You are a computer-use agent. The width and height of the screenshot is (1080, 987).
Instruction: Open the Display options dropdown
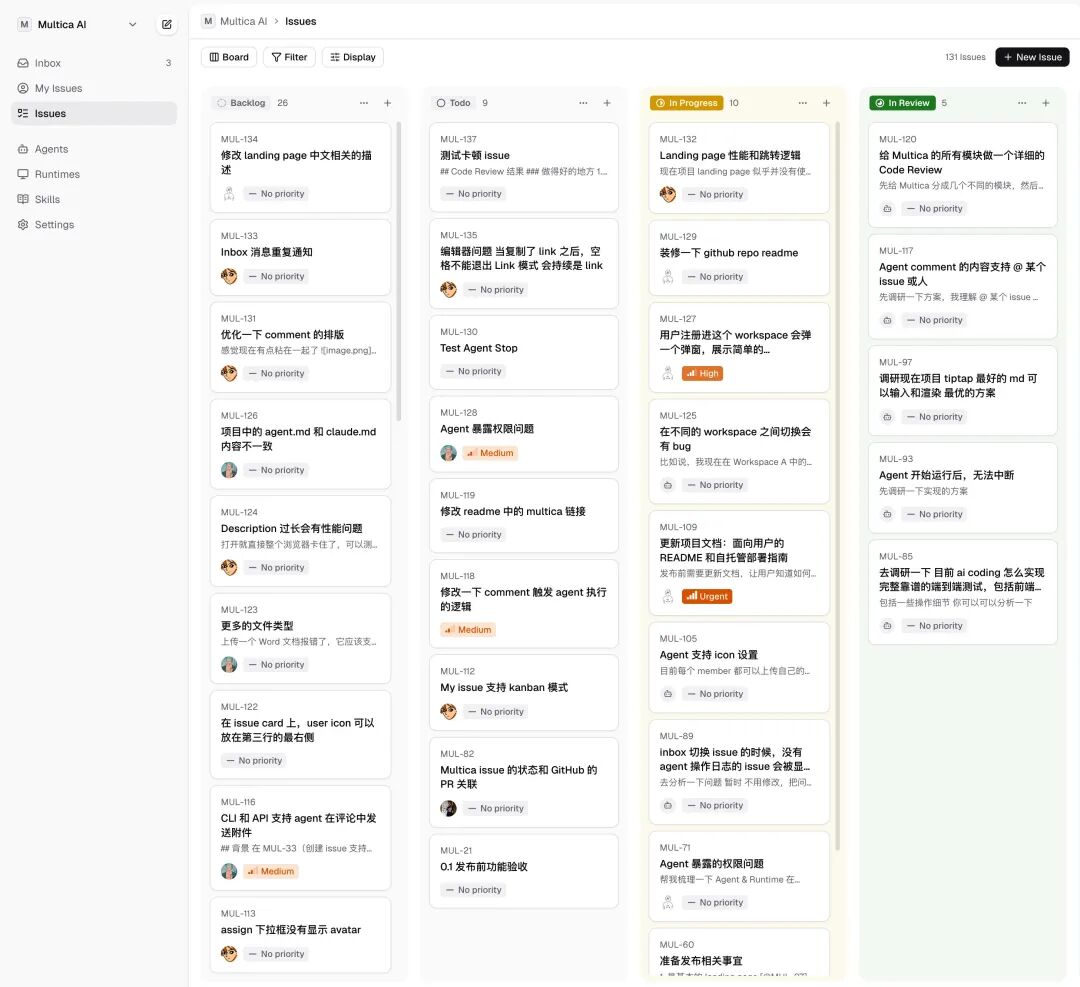352,57
